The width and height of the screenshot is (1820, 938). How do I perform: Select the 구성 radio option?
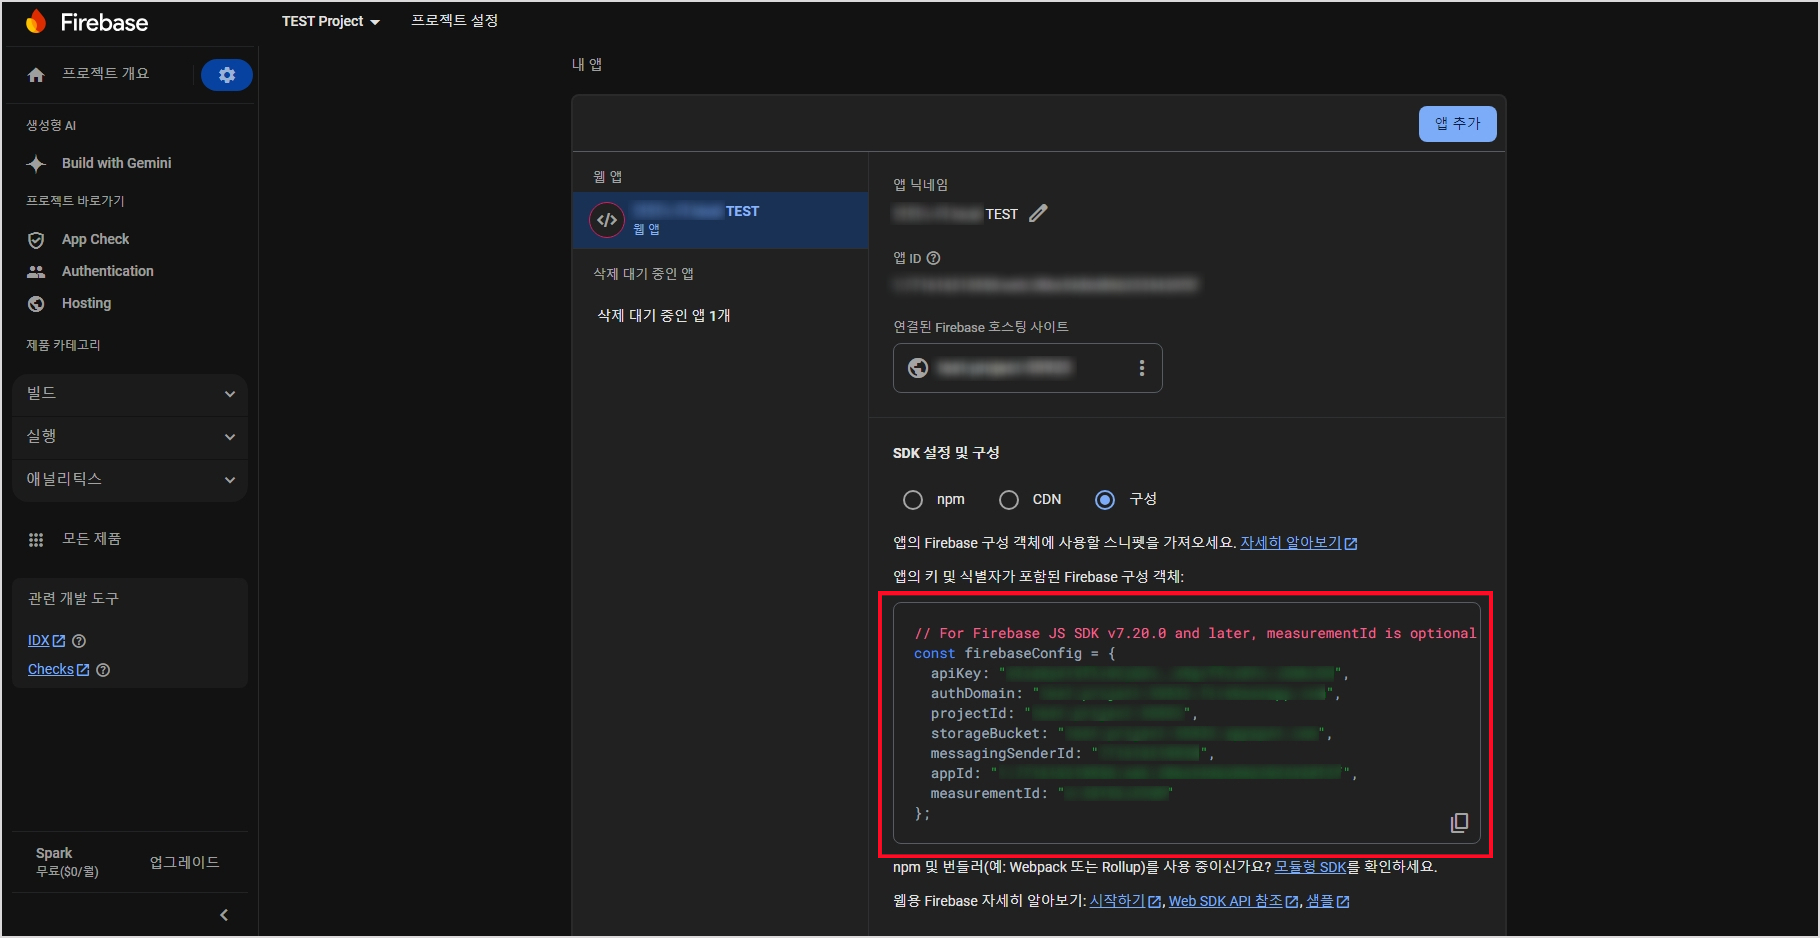(1105, 500)
